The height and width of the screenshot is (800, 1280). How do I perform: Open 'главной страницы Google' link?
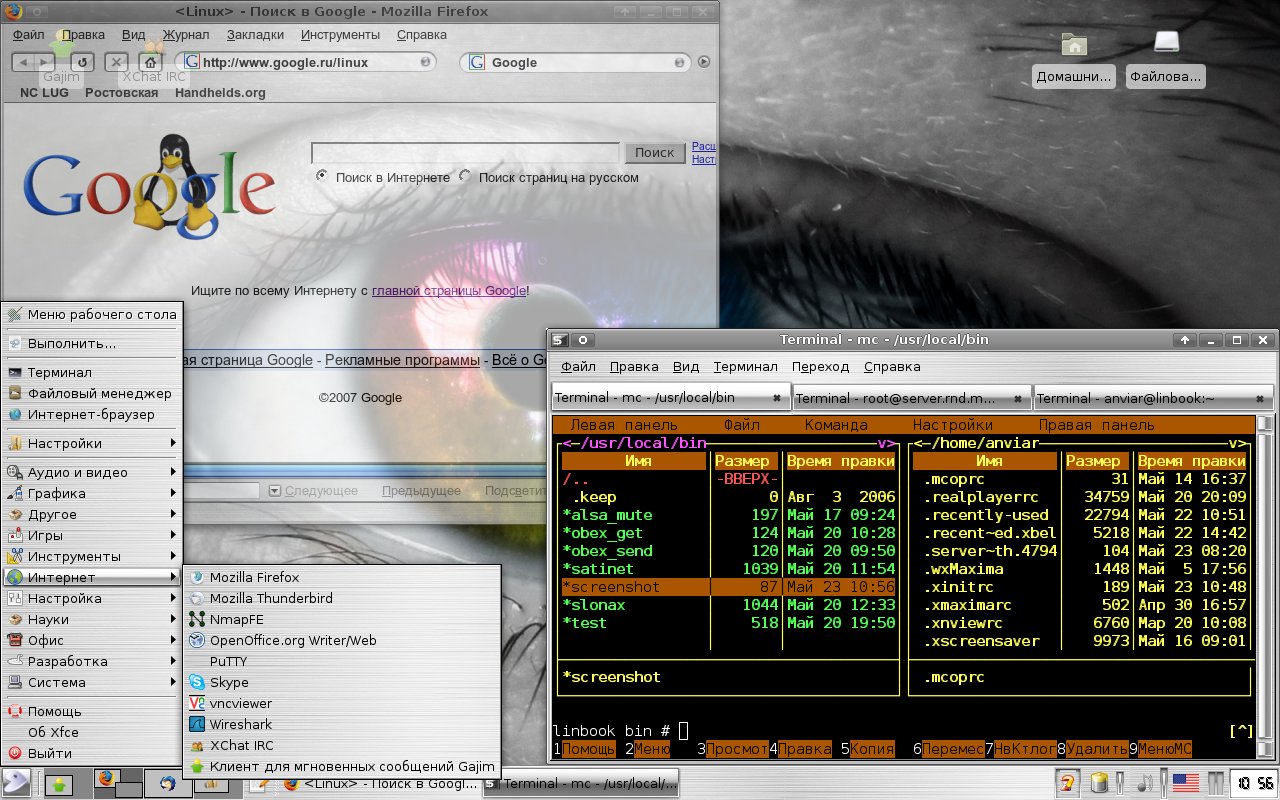pyautogui.click(x=449, y=290)
